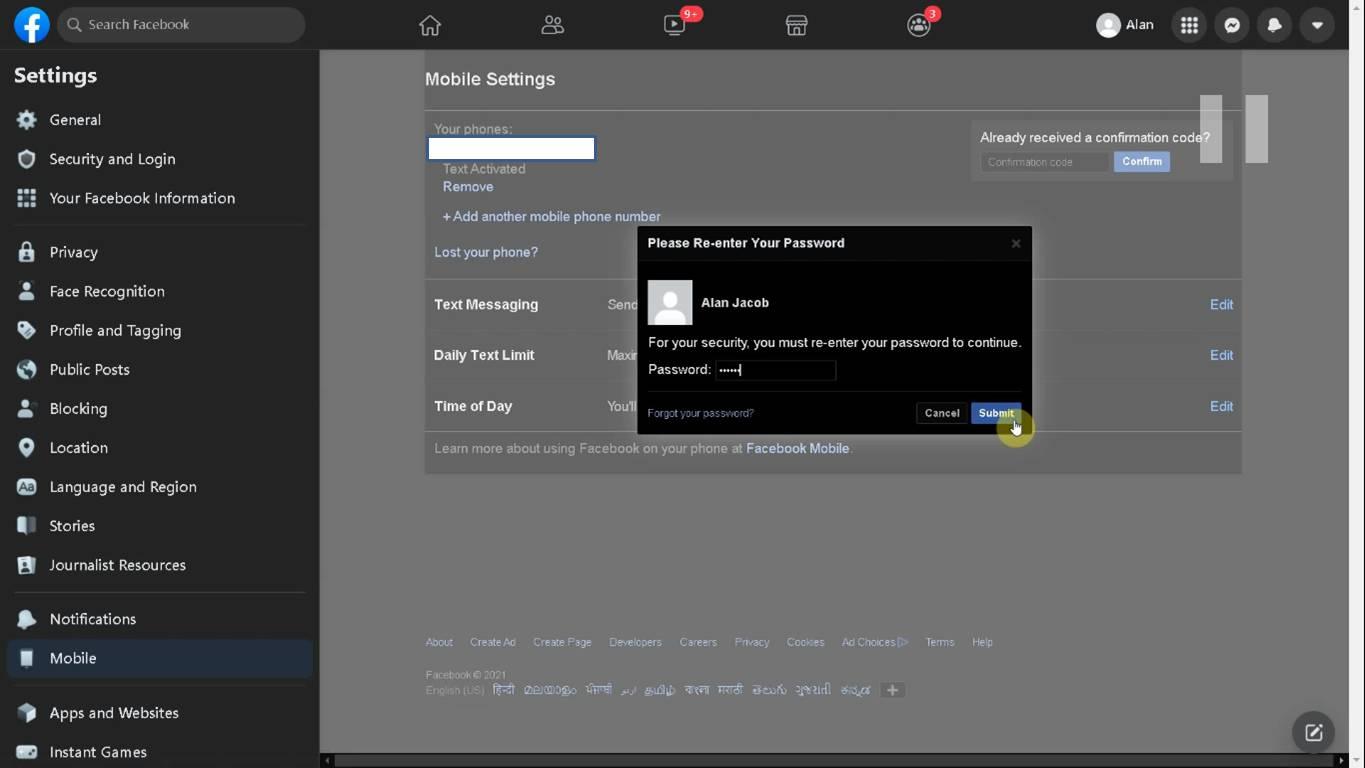Open the Cookies footer link
This screenshot has width=1365, height=768.
(805, 642)
